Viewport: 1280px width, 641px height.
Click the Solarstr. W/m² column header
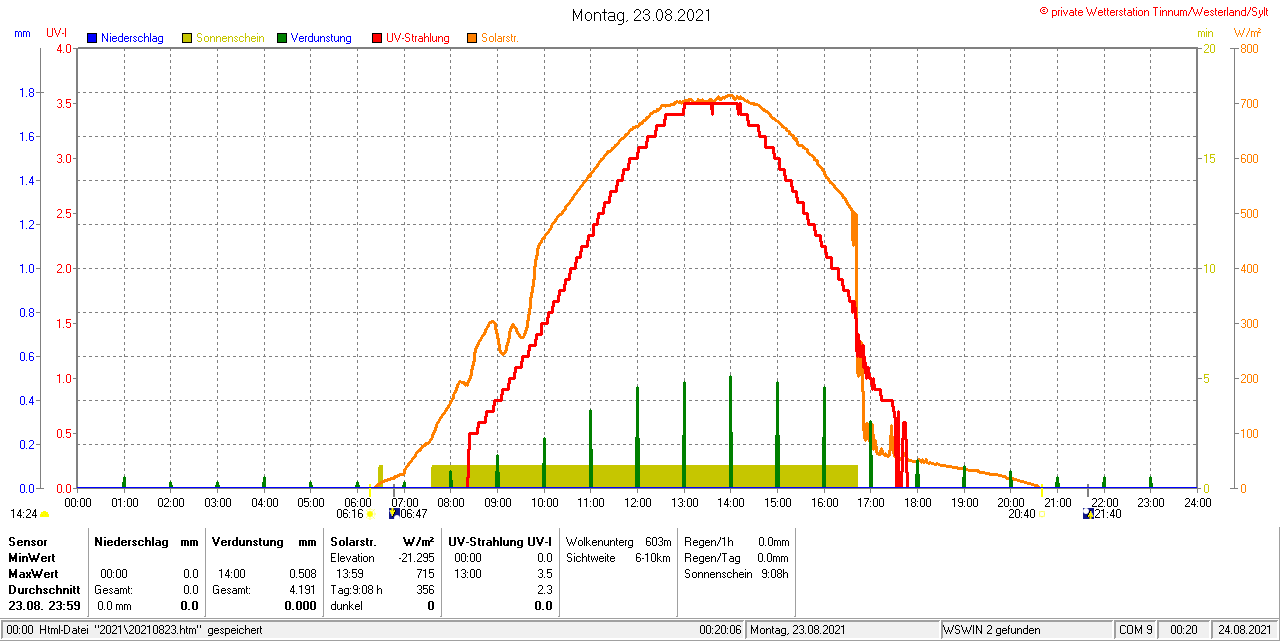coord(382,541)
